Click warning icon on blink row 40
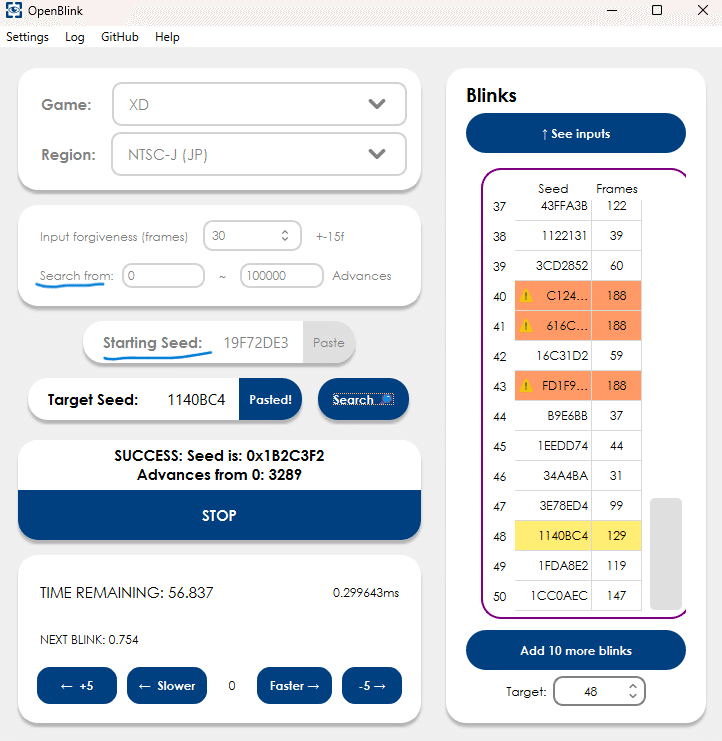This screenshot has width=722, height=741. coord(526,296)
